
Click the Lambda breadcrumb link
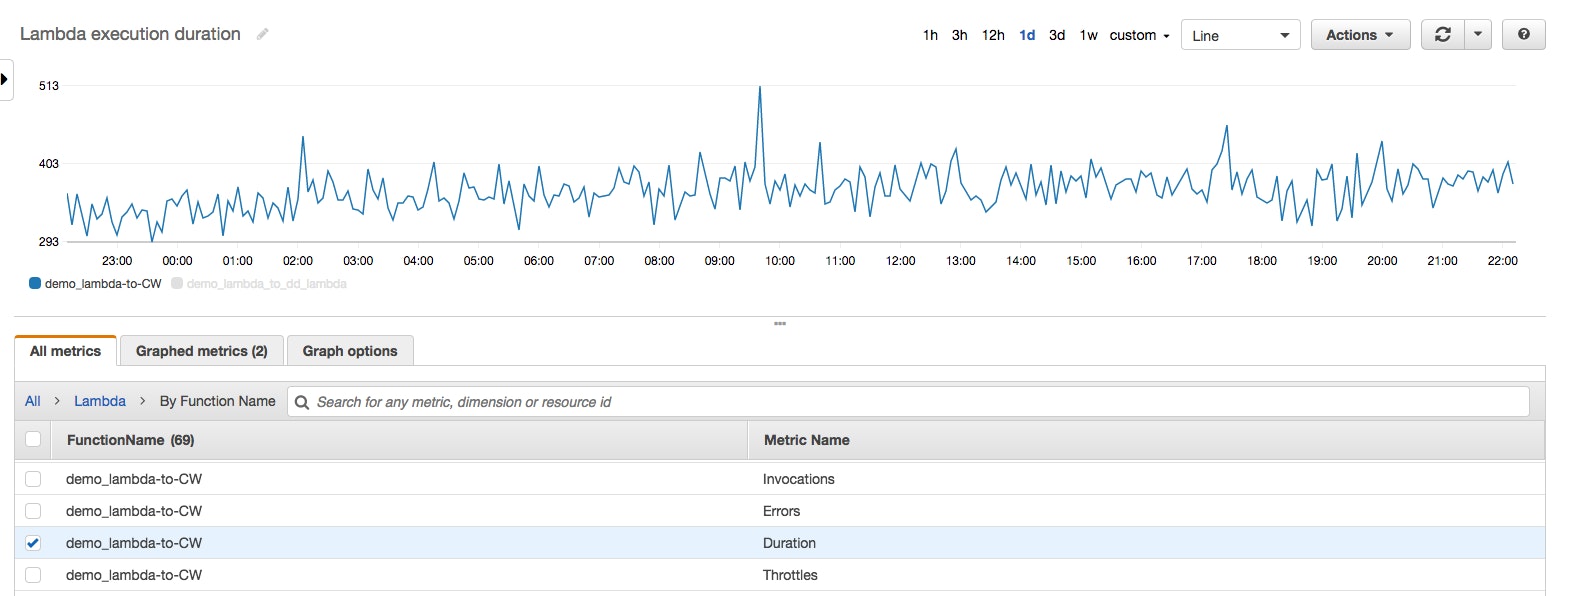coord(100,401)
